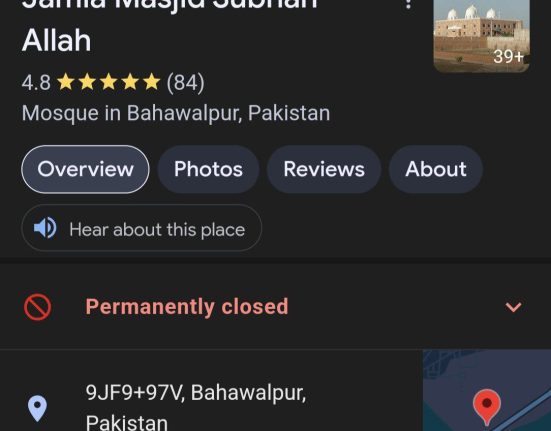Click the 9JF9+97V Bahawalpur address text
The height and width of the screenshot is (431, 551).
[x=196, y=407]
